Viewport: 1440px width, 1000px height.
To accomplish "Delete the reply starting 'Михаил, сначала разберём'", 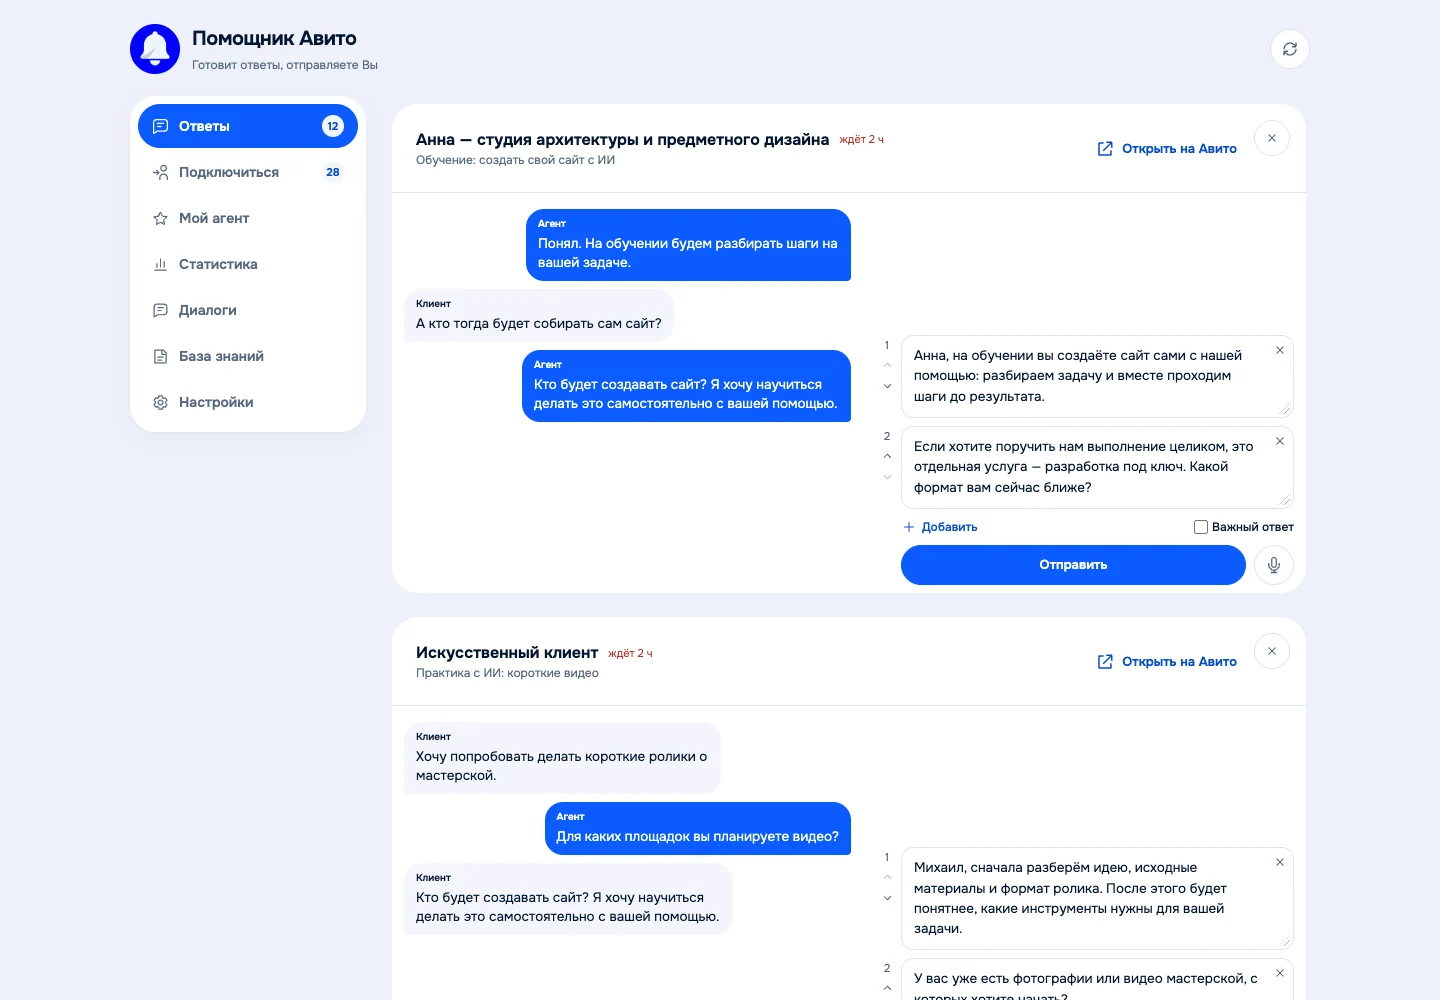I will [1280, 862].
